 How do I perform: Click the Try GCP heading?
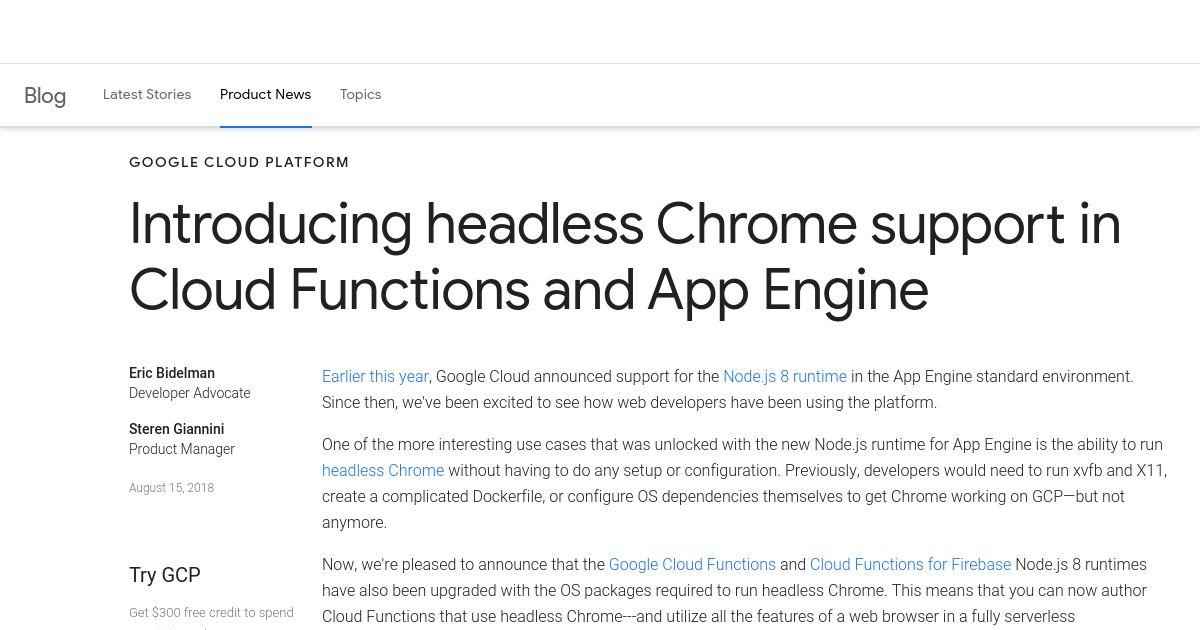coord(165,575)
